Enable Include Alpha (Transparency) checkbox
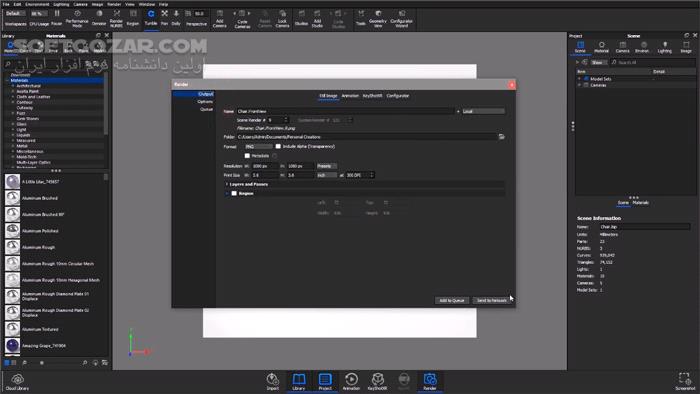The width and height of the screenshot is (700, 394). 278,146
